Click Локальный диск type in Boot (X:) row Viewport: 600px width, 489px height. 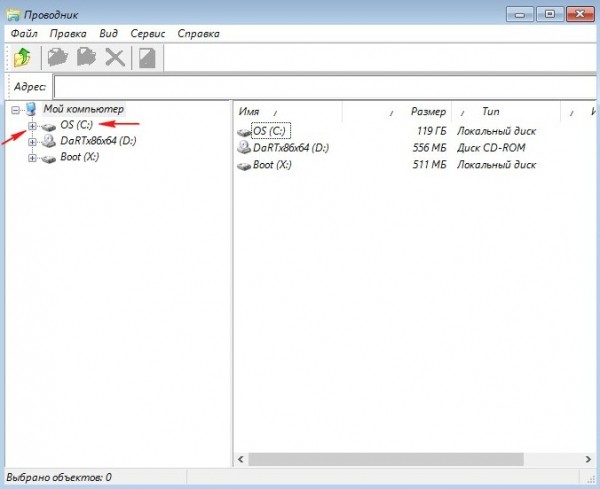[496, 165]
